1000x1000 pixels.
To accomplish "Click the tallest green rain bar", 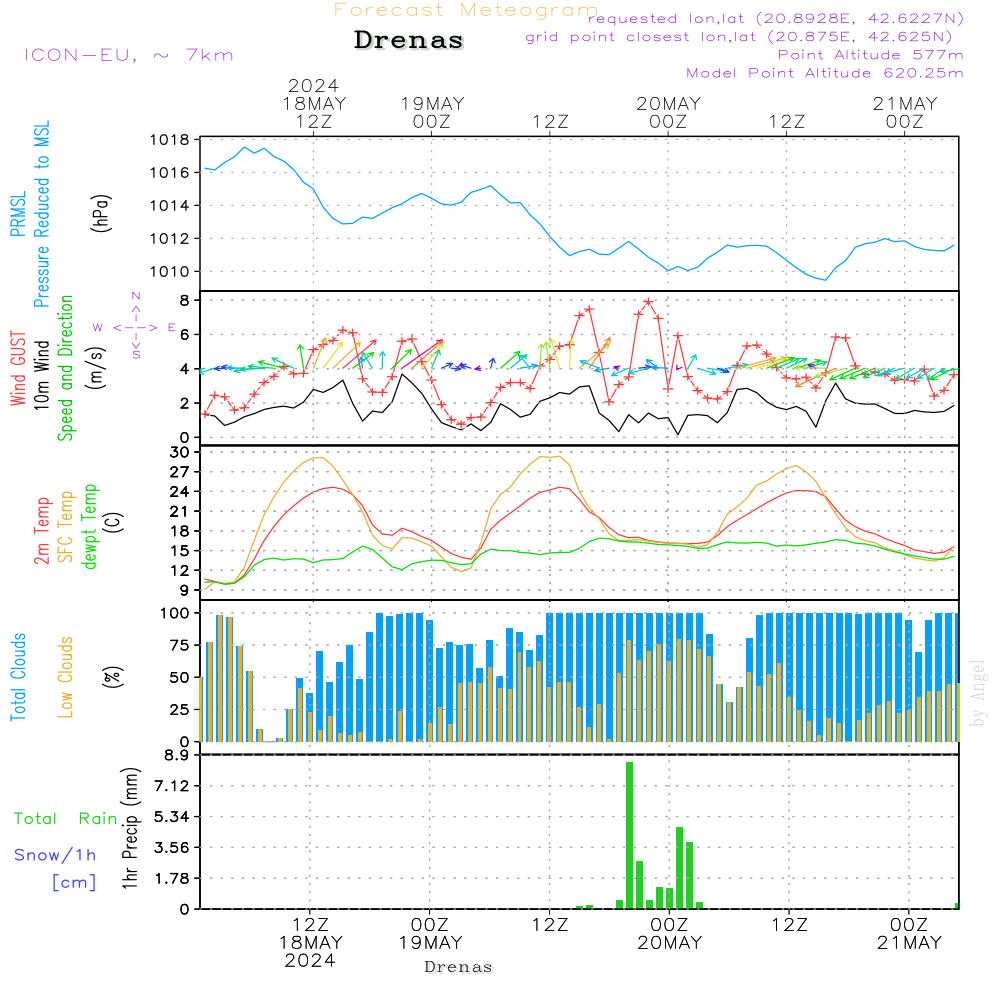I will [629, 835].
